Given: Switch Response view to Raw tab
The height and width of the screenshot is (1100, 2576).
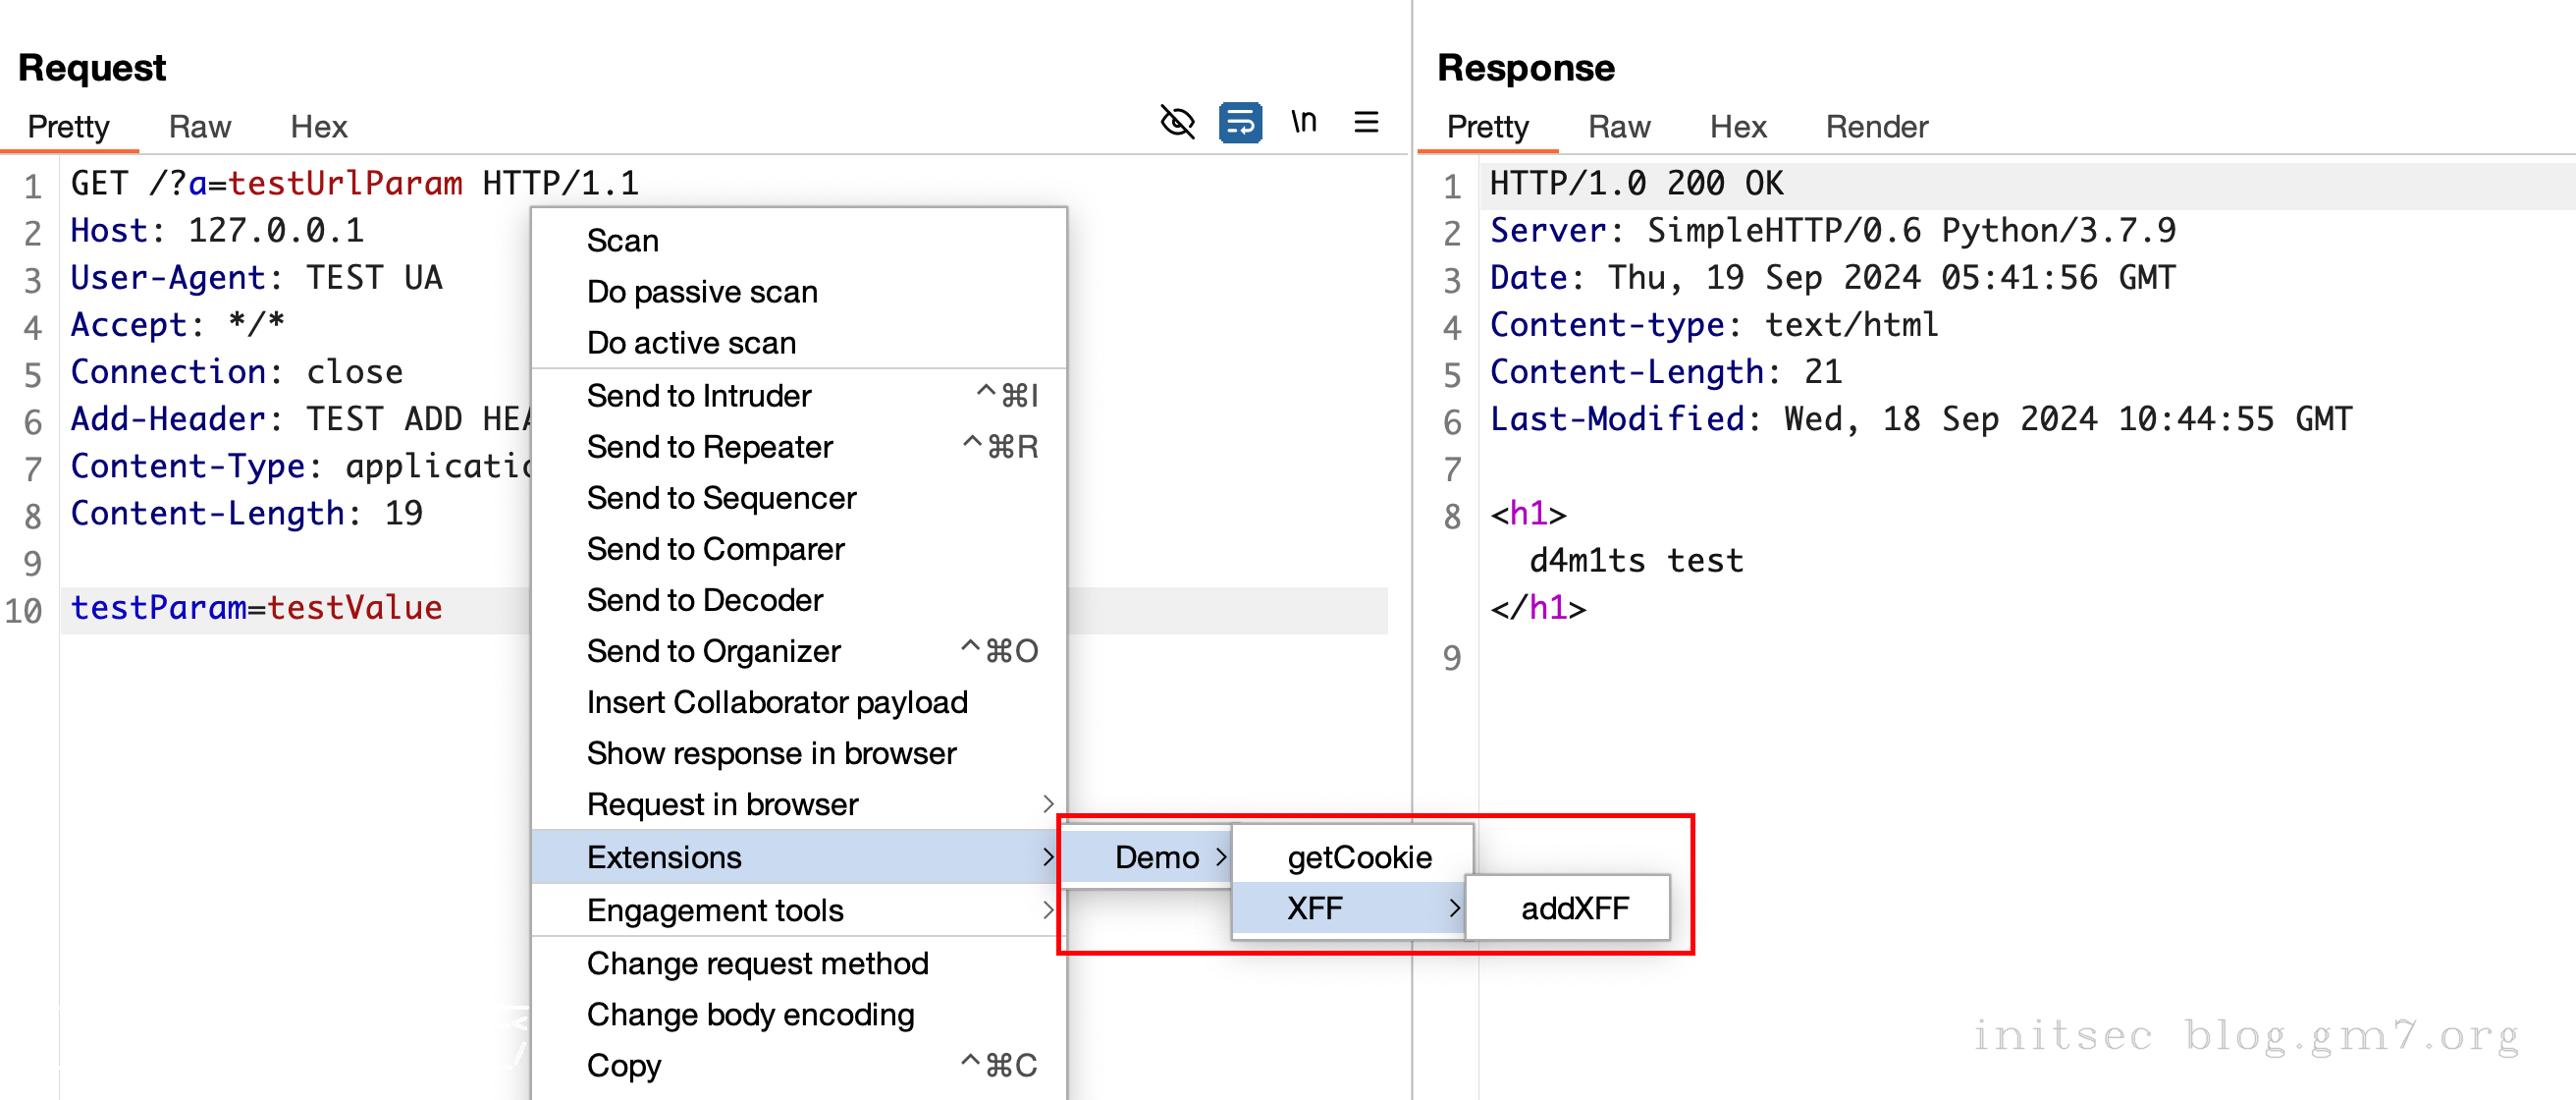Looking at the screenshot, I should [x=1618, y=127].
